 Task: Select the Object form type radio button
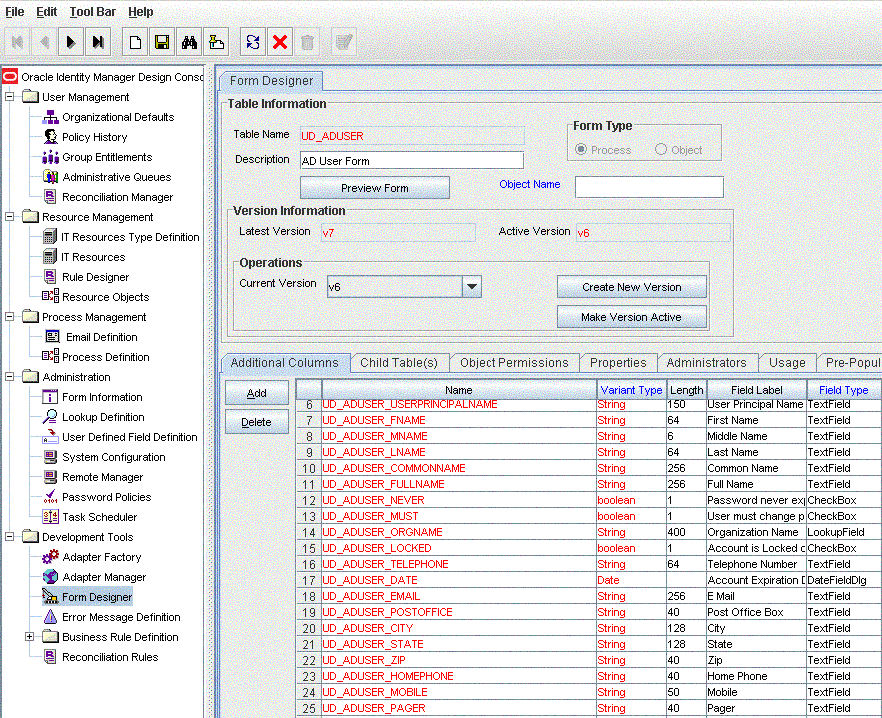point(661,150)
